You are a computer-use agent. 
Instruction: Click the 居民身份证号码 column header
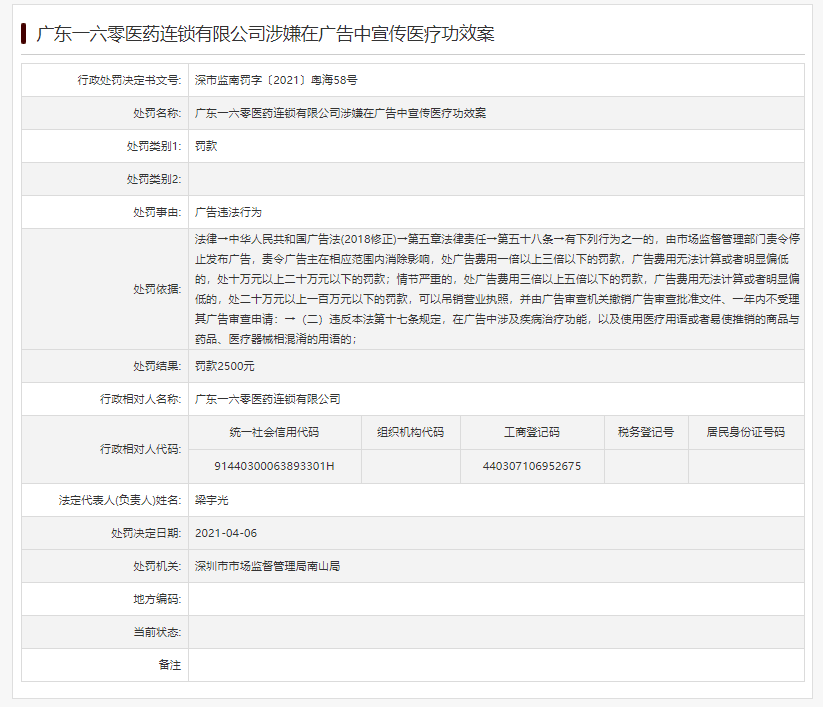(x=745, y=432)
